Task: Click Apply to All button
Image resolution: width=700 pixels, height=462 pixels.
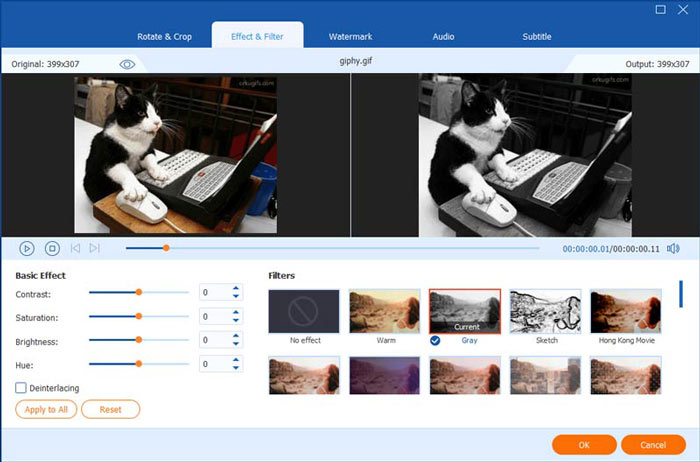Action: [46, 409]
